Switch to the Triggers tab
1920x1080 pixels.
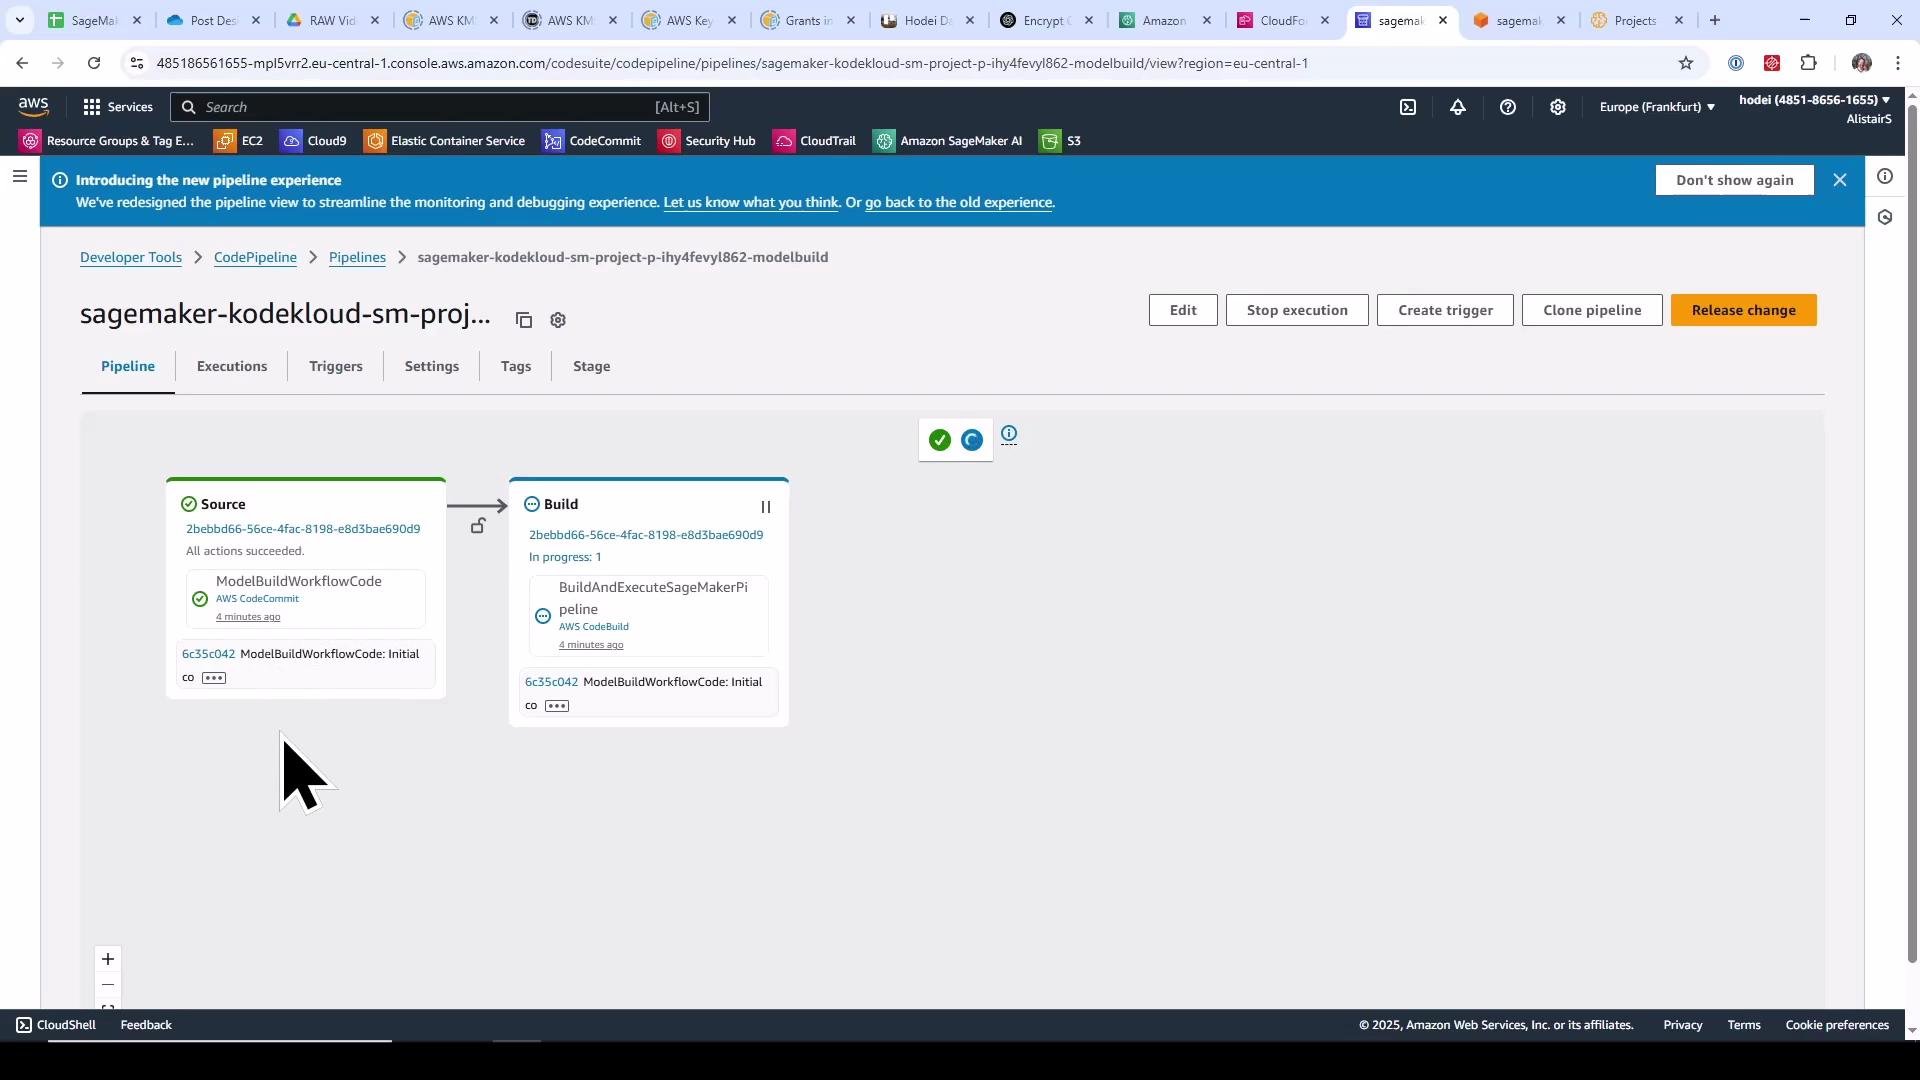[x=336, y=366]
